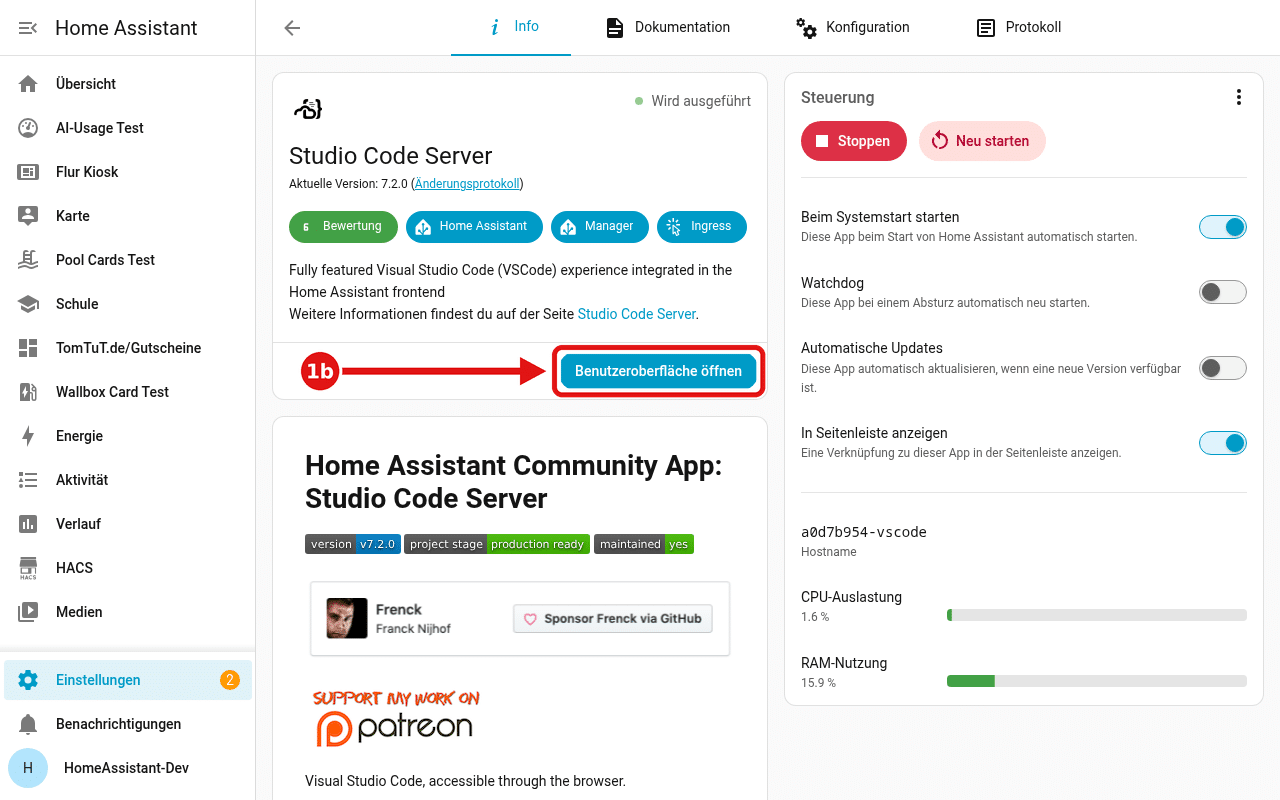Open Einstellungen gear icon
Viewport: 1280px width, 800px height.
(x=28, y=680)
